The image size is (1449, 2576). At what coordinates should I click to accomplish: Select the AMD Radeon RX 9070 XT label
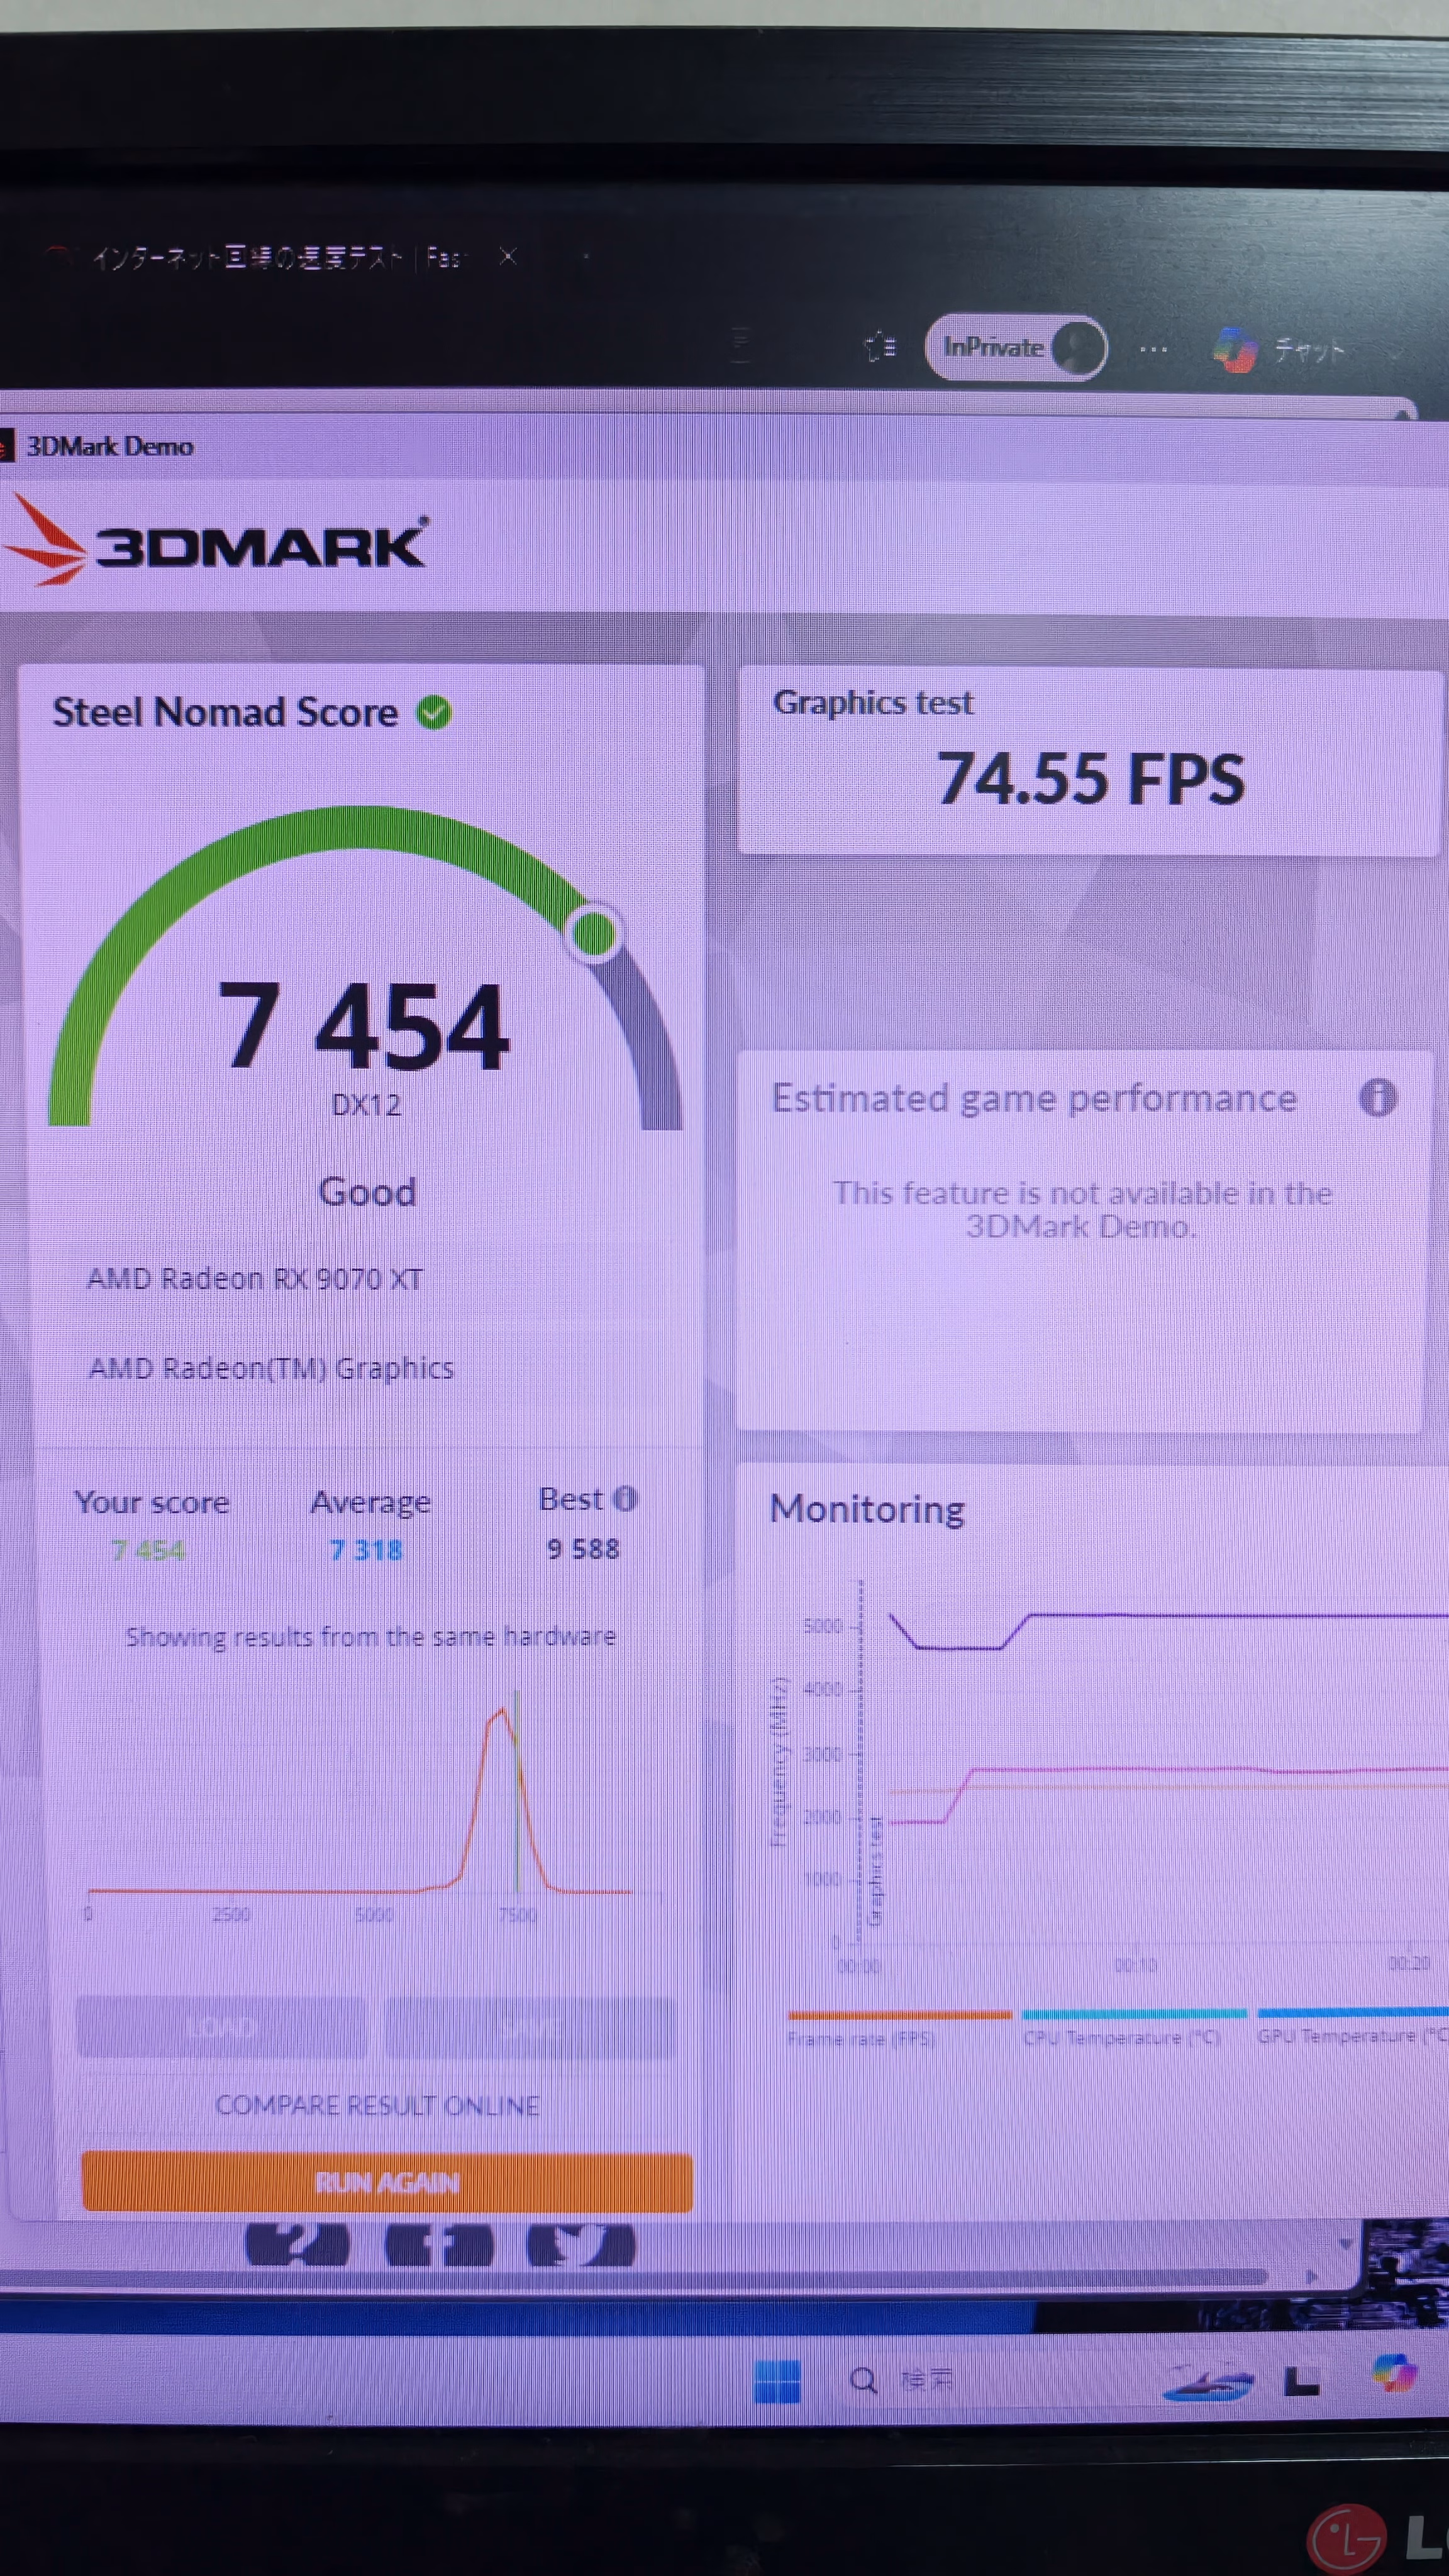[x=255, y=1279]
